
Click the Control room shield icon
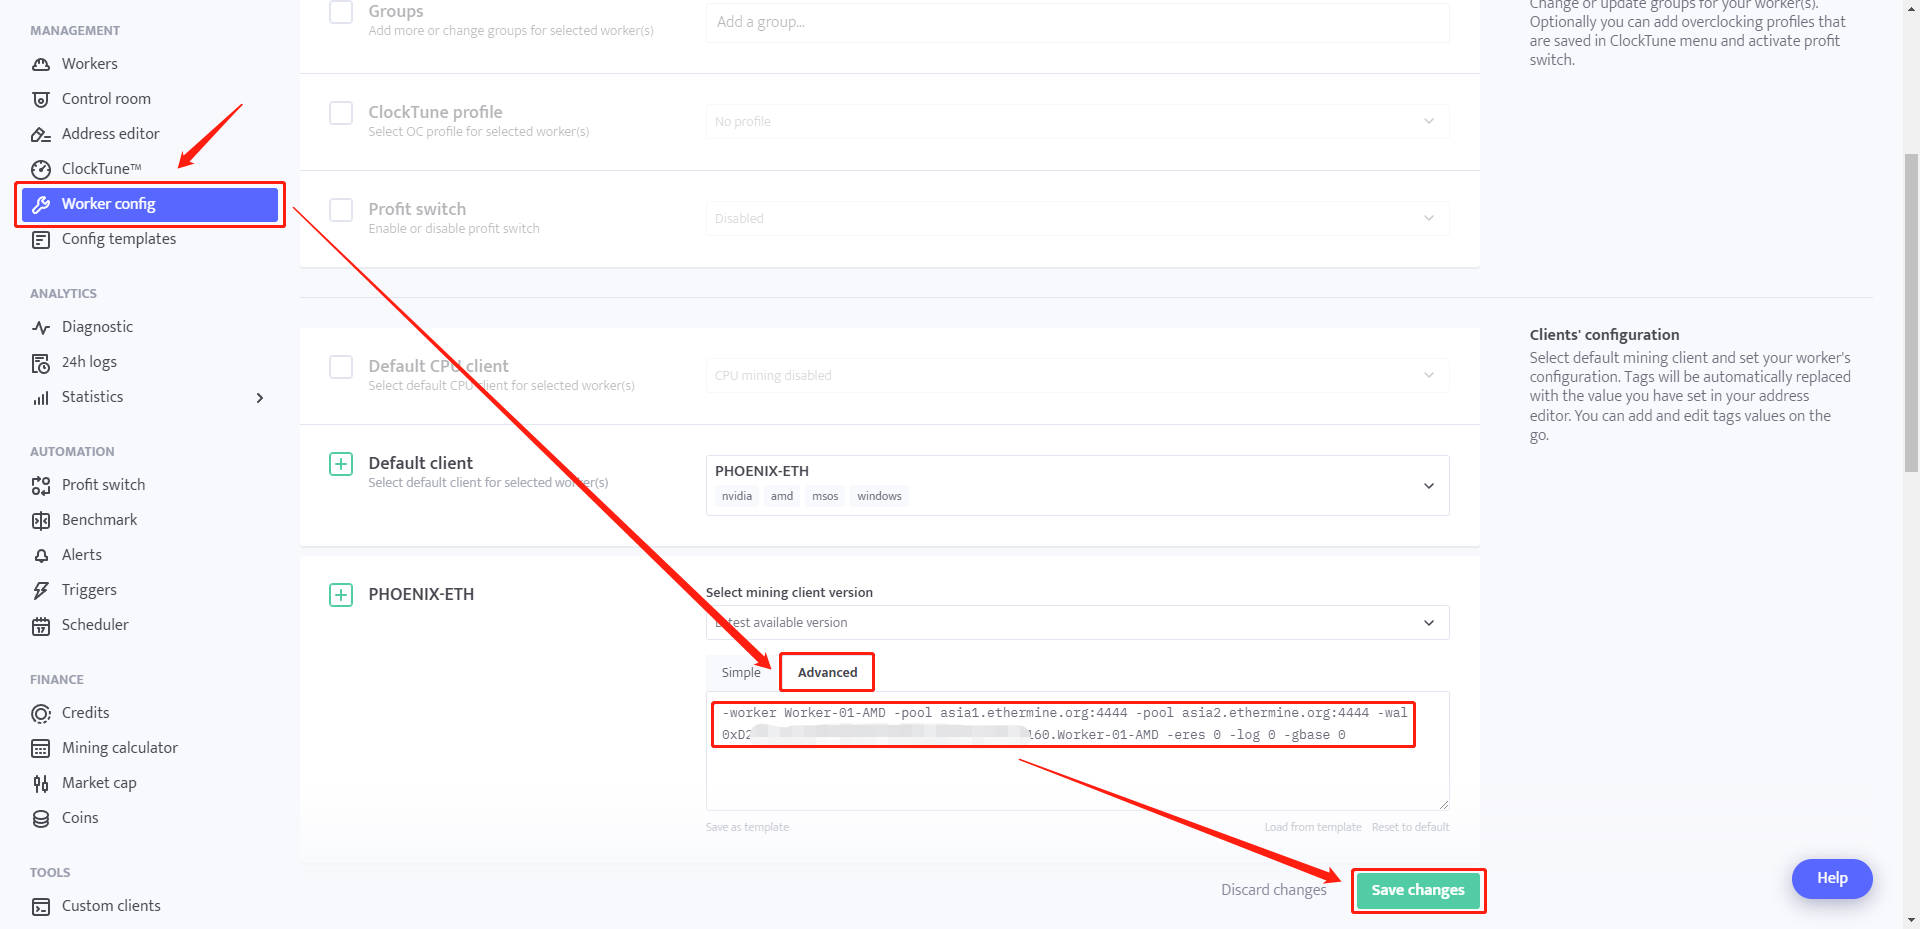pos(41,99)
